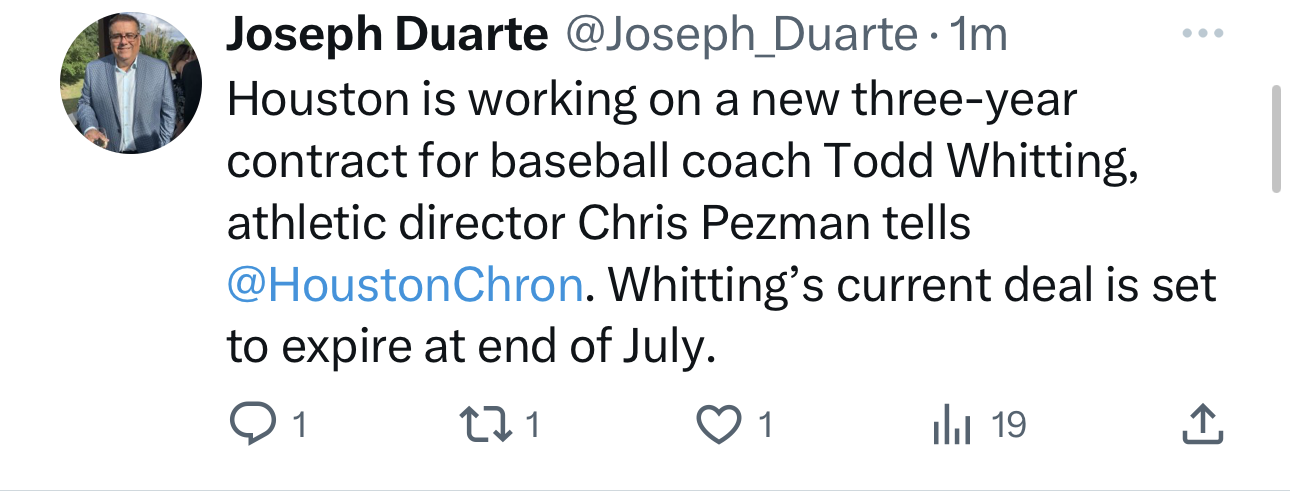Image resolution: width=1290 pixels, height=491 pixels.
Task: Open Joseph Duarte's profile photo
Action: pyautogui.click(x=131, y=83)
